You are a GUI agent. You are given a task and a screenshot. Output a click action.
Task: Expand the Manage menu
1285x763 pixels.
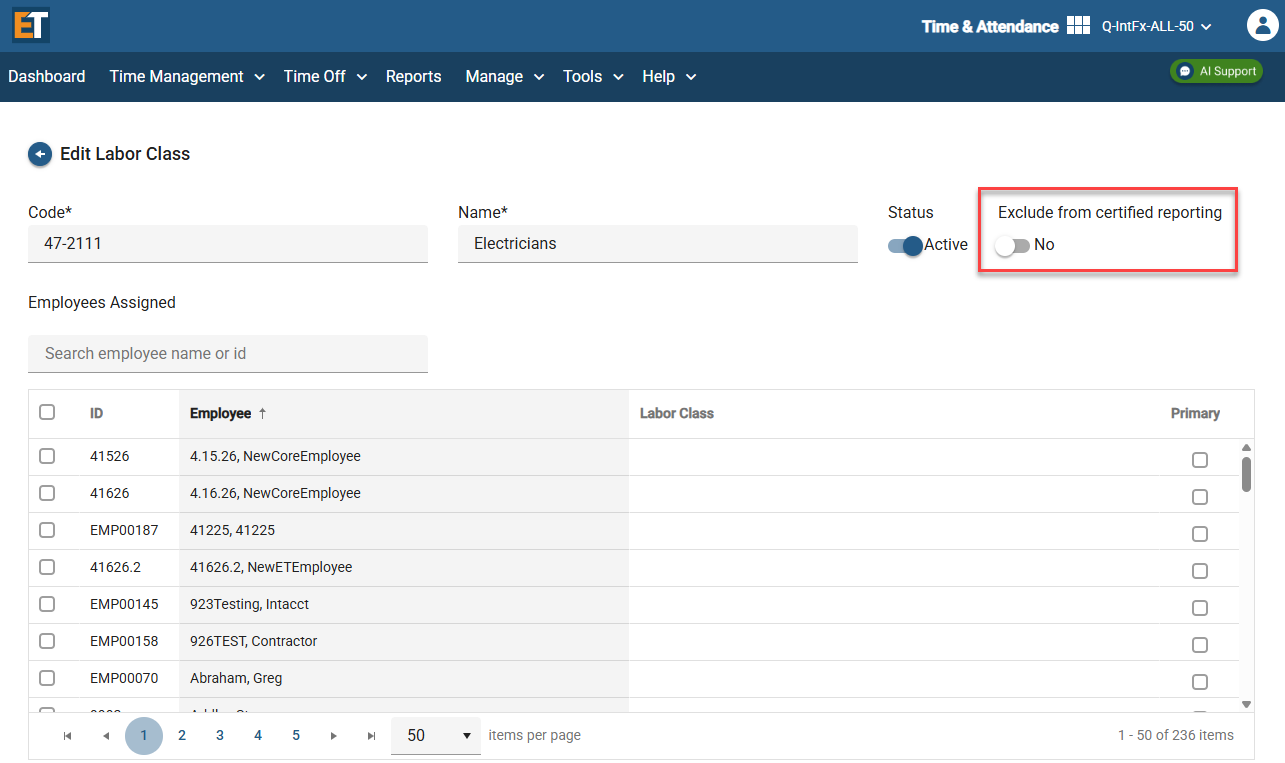tap(505, 76)
